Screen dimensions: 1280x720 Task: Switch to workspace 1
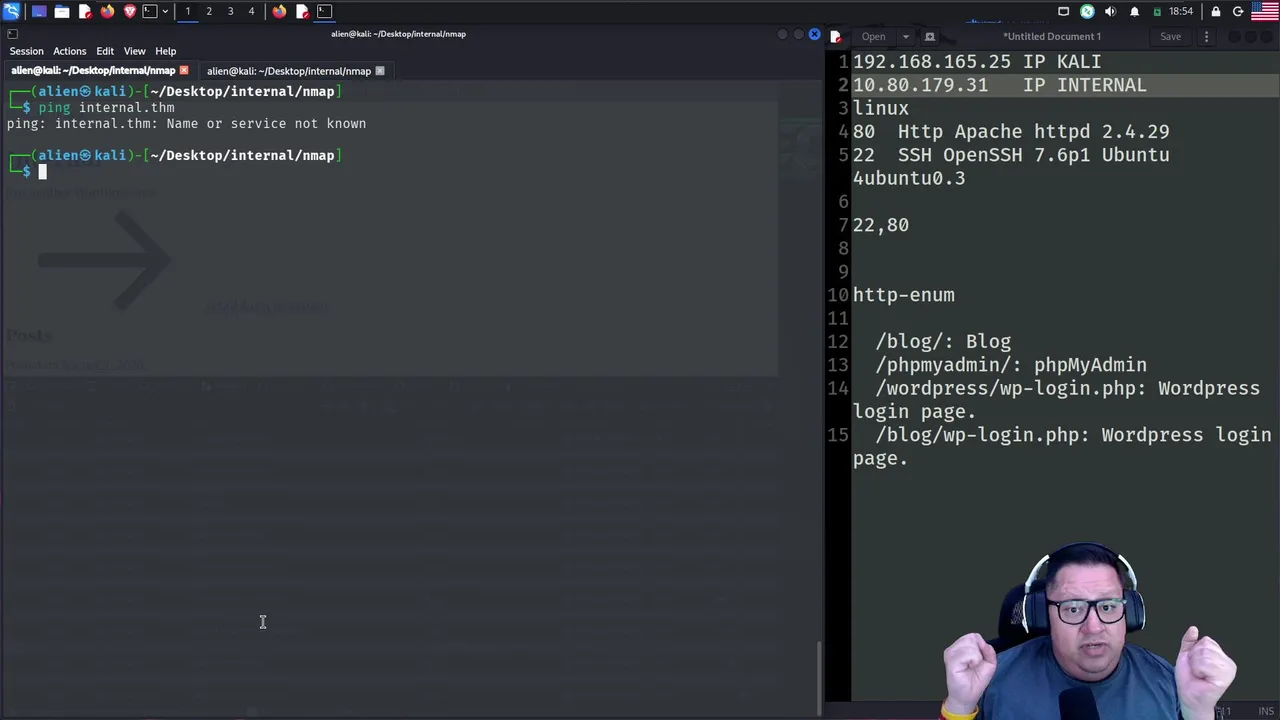pos(187,11)
